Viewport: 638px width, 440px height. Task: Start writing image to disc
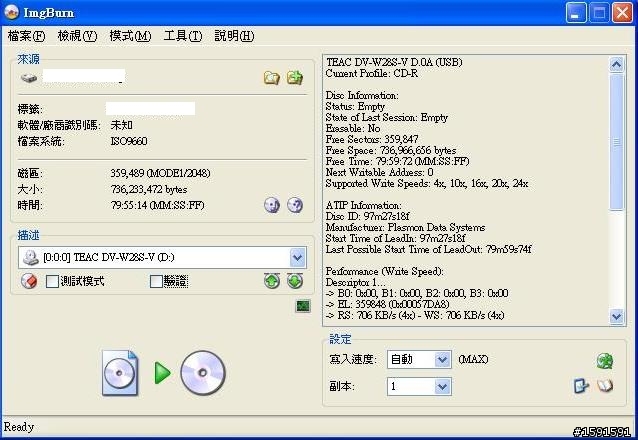162,372
